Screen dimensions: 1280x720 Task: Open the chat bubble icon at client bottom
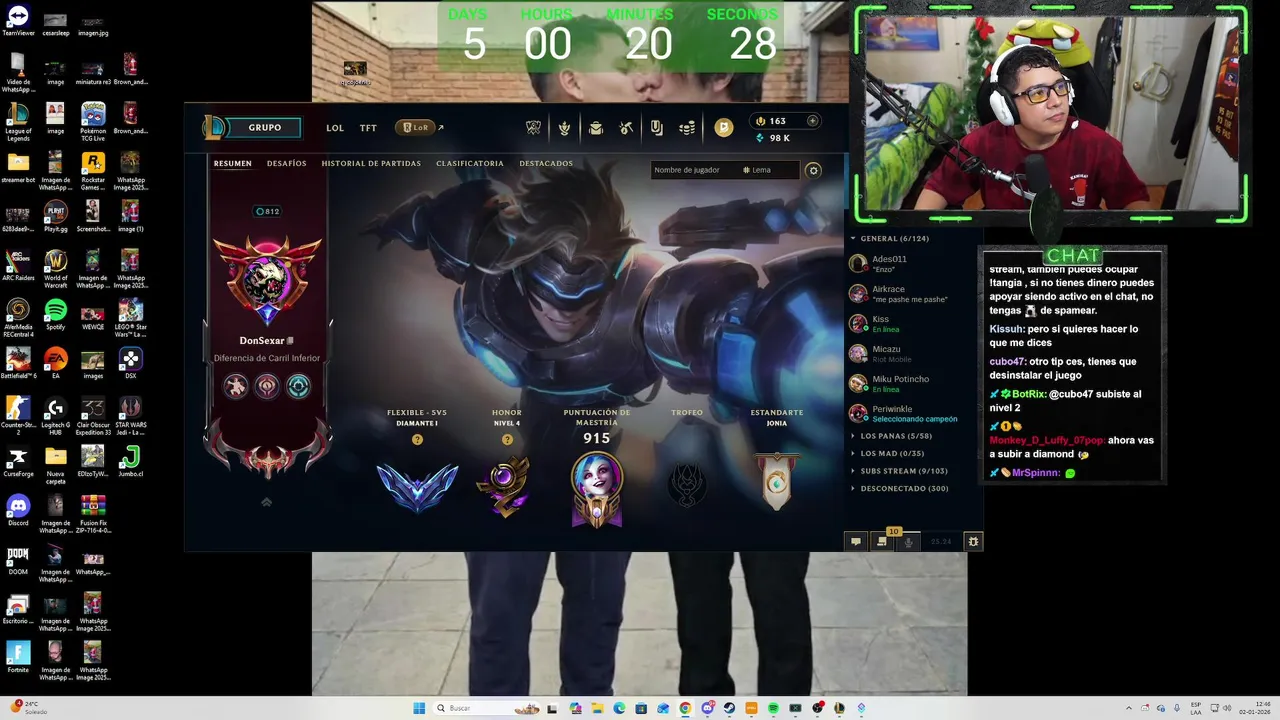pos(855,541)
